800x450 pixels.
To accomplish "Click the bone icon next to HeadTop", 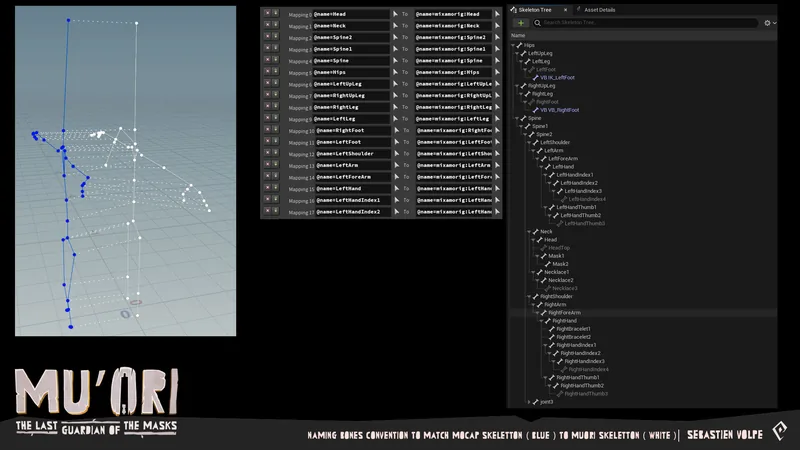I will pyautogui.click(x=544, y=247).
